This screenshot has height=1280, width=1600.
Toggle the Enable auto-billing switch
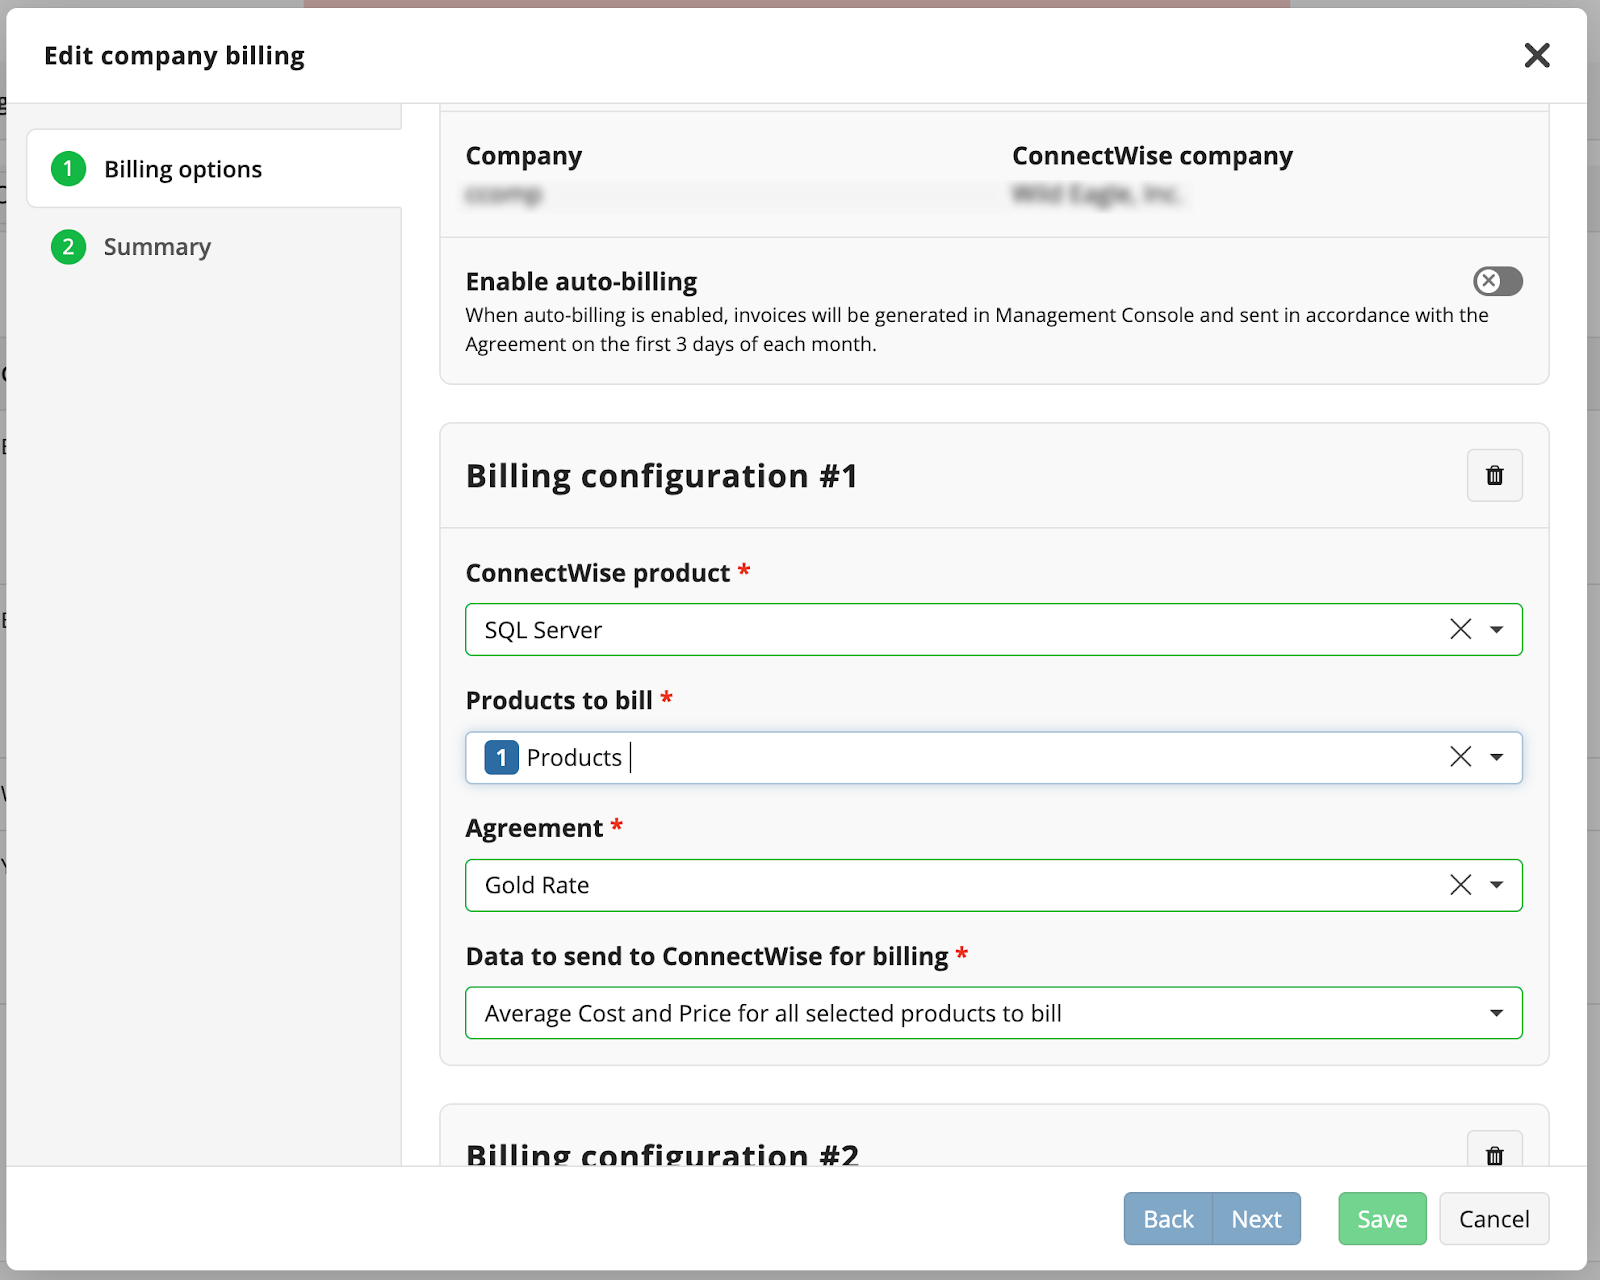coord(1497,281)
